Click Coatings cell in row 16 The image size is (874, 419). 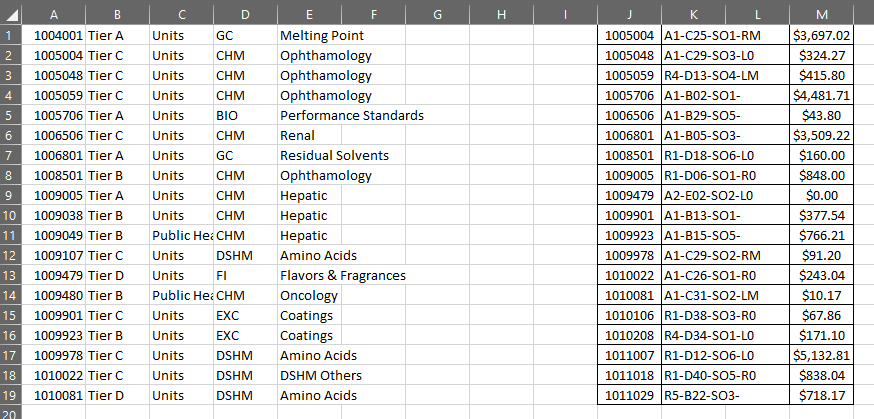pos(309,335)
